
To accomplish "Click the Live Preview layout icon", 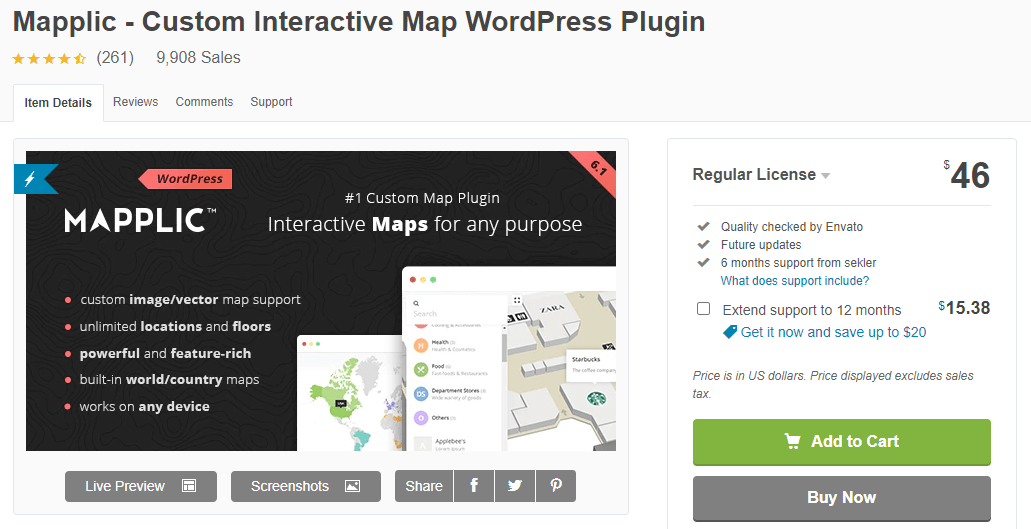I will [189, 486].
